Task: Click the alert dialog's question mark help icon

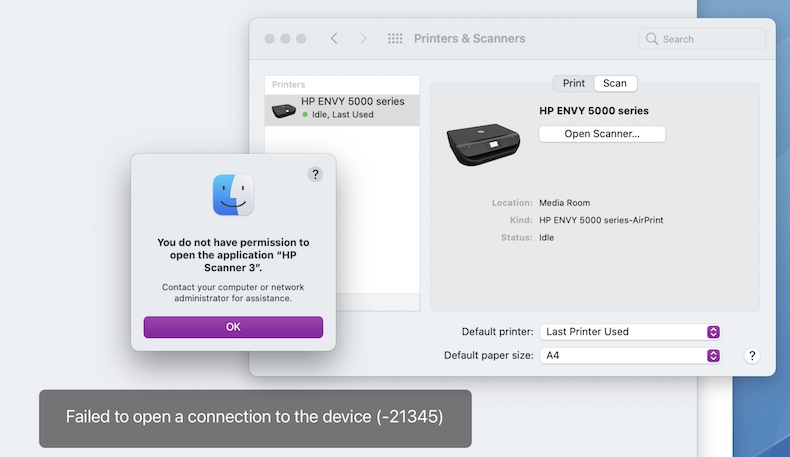Action: click(x=315, y=174)
